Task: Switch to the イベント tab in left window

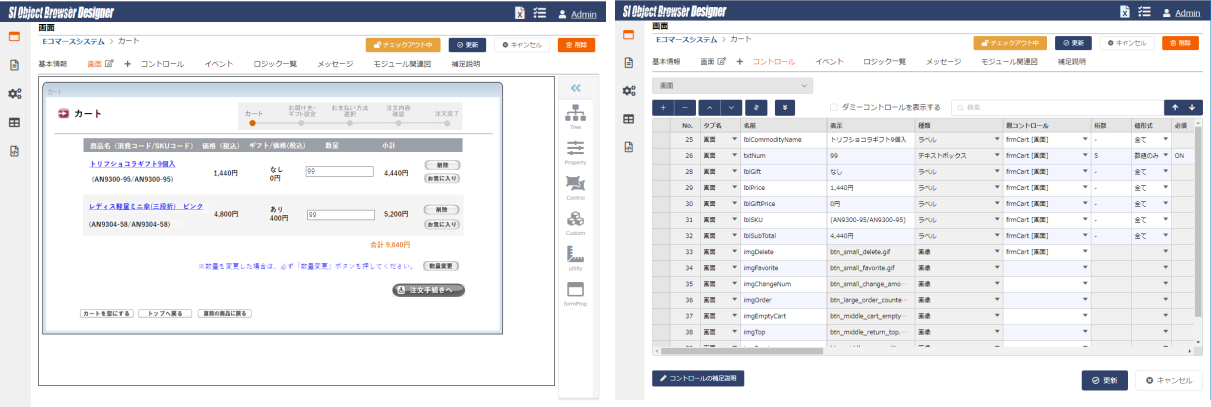Action: click(x=219, y=64)
